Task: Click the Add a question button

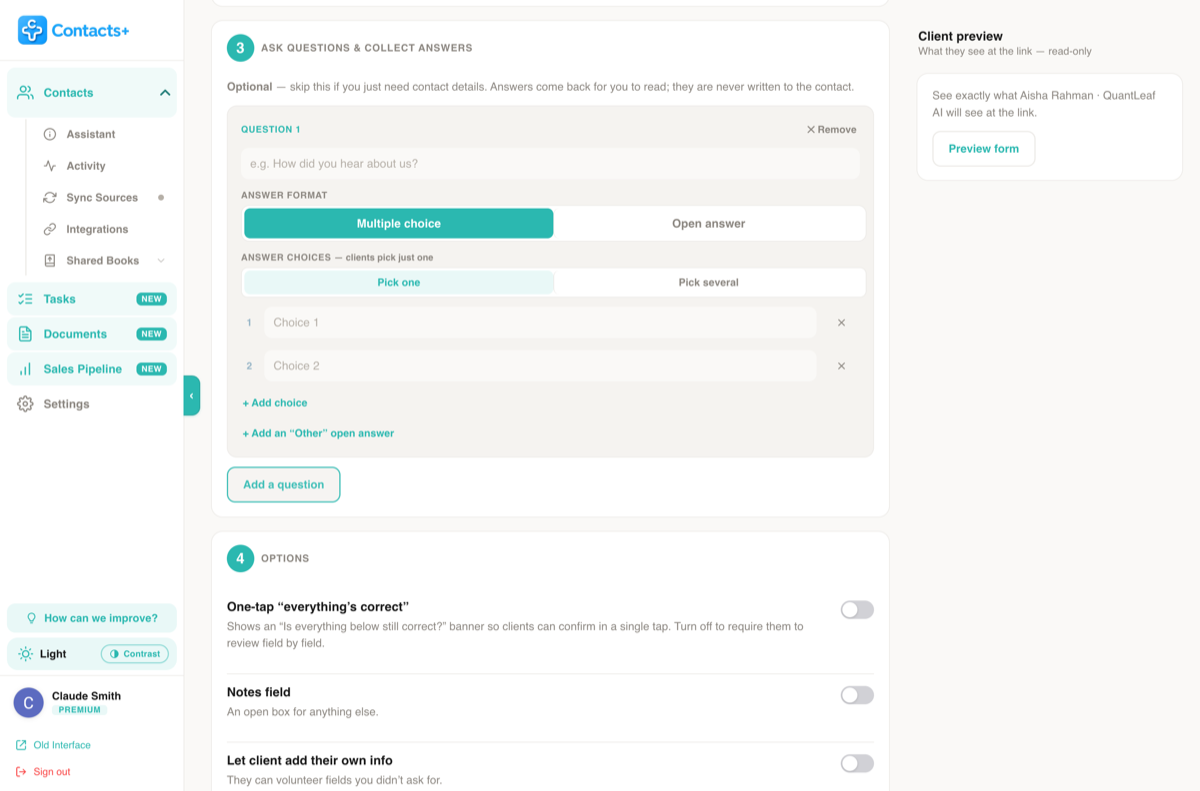Action: (x=284, y=485)
